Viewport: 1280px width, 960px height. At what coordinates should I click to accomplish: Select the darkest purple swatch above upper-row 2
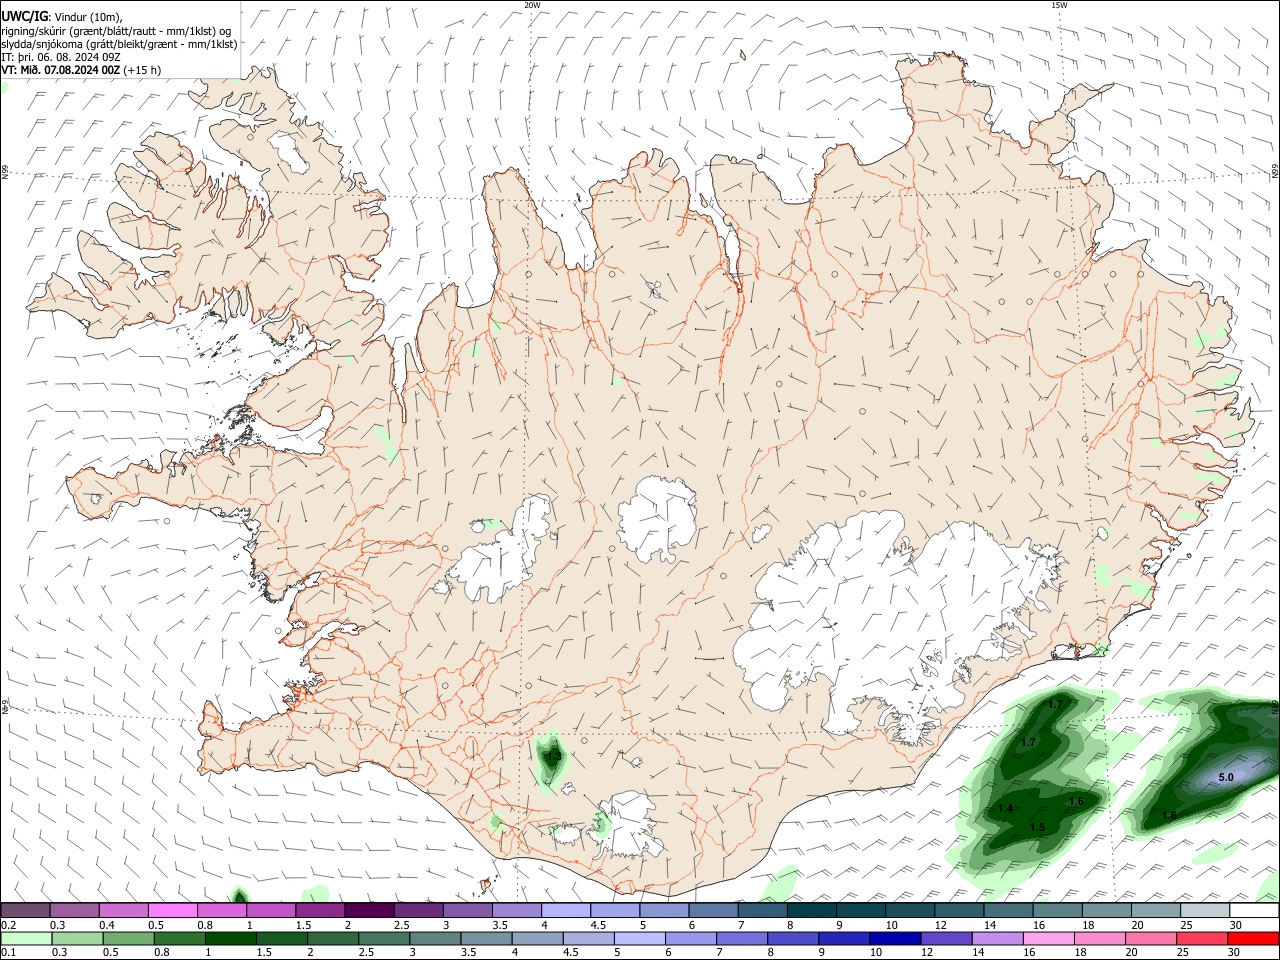click(x=369, y=910)
